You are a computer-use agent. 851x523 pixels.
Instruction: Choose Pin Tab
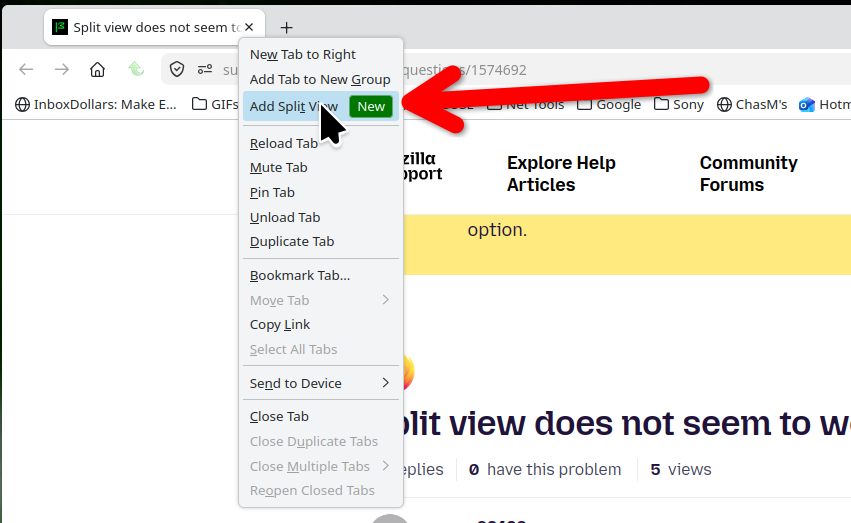(321, 193)
